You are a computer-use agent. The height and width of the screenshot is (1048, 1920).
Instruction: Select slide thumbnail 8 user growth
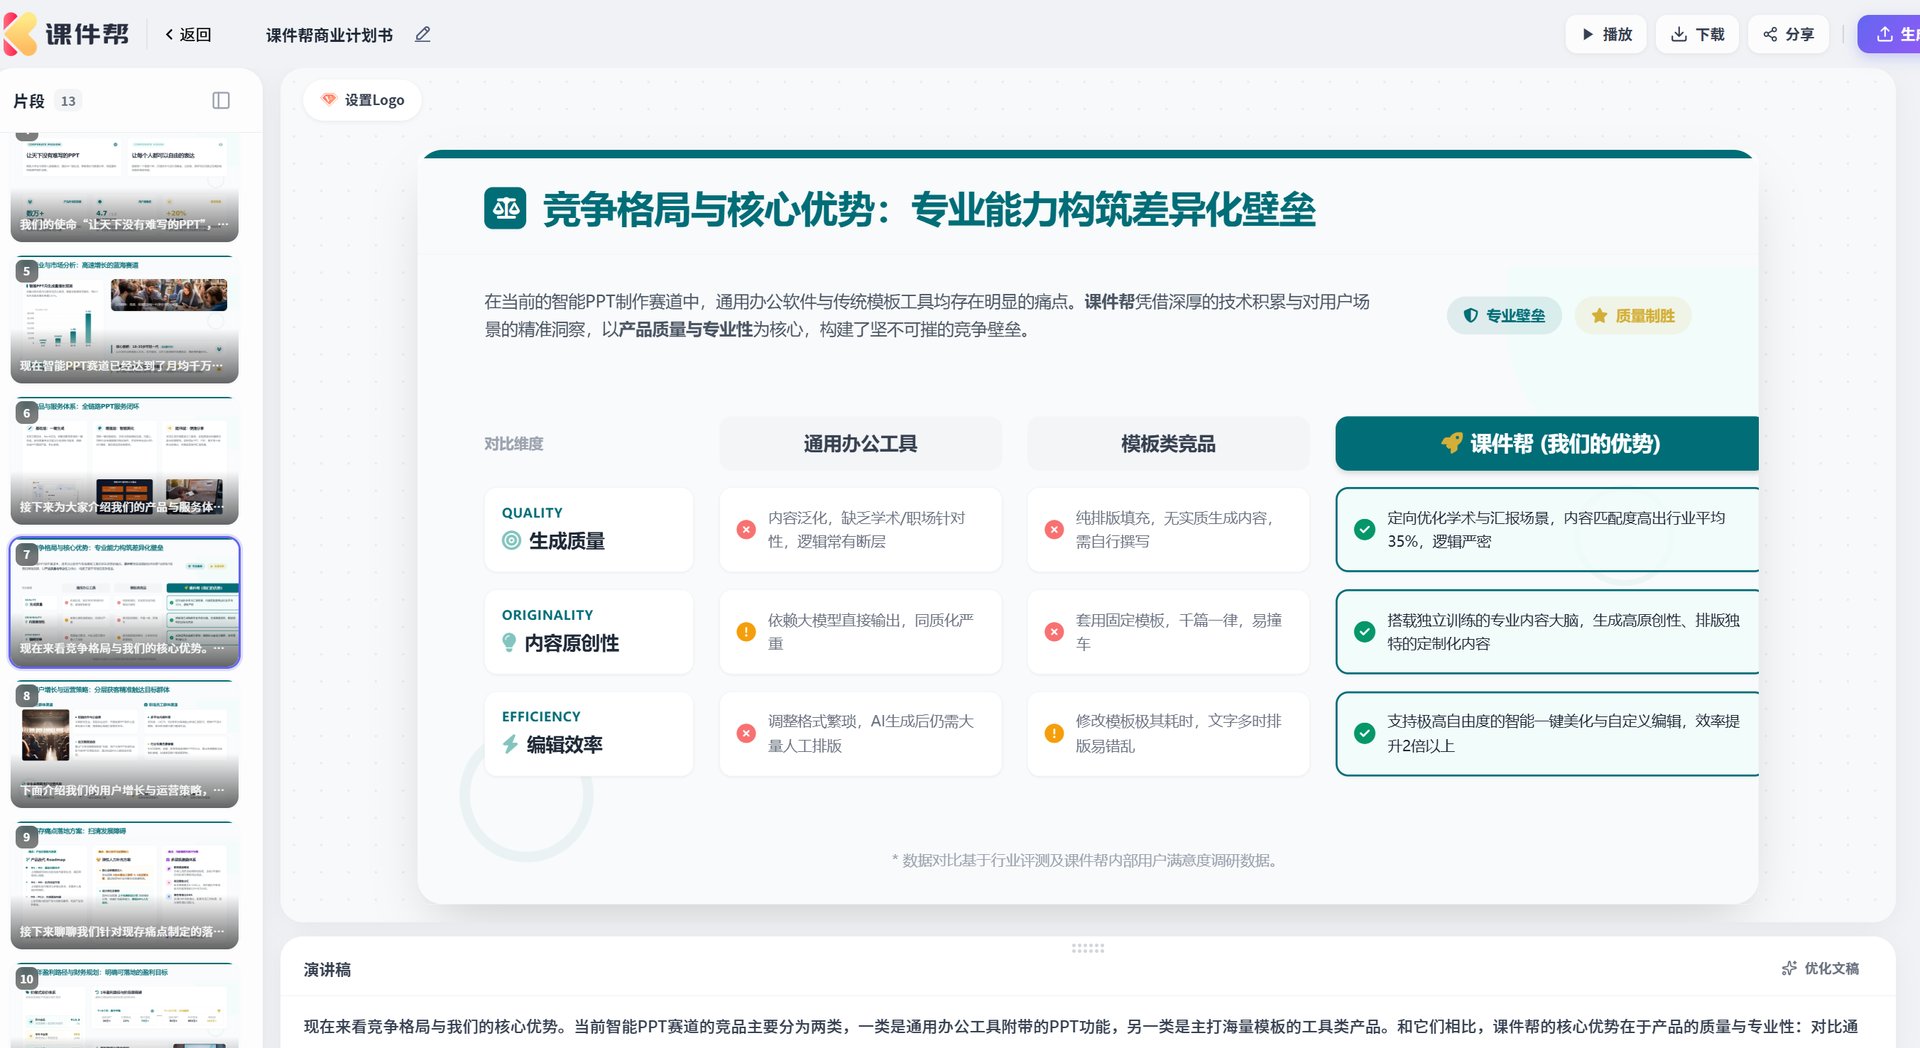click(125, 744)
